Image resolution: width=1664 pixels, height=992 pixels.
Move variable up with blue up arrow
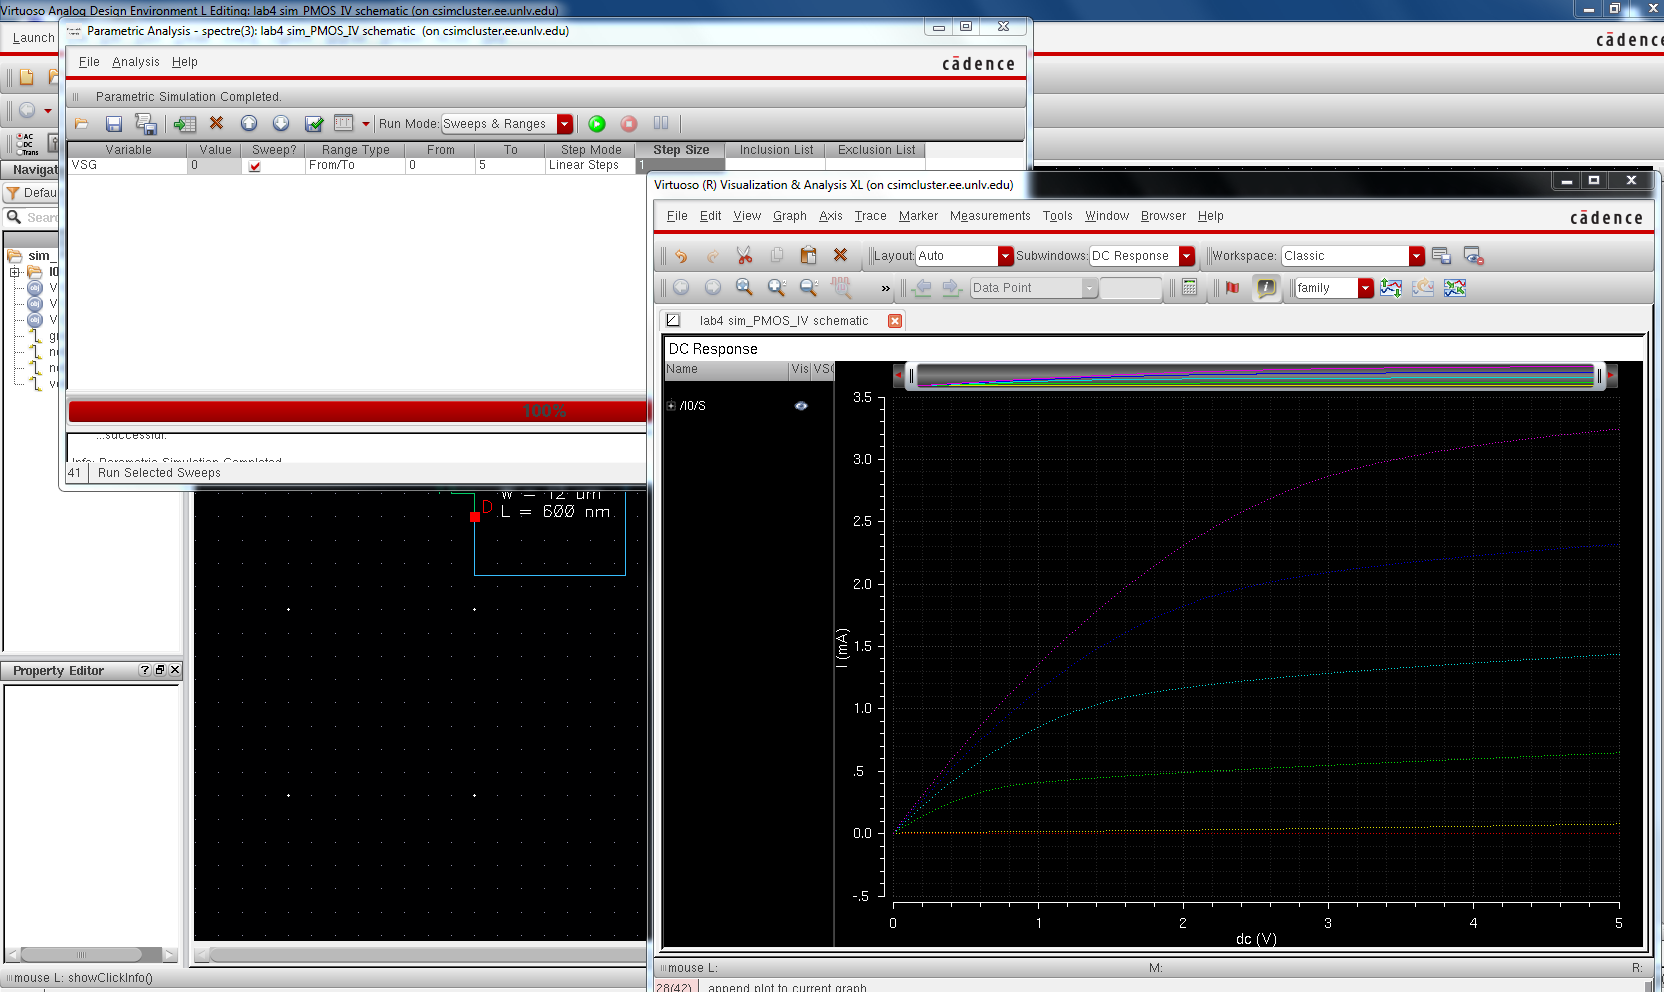pyautogui.click(x=249, y=123)
